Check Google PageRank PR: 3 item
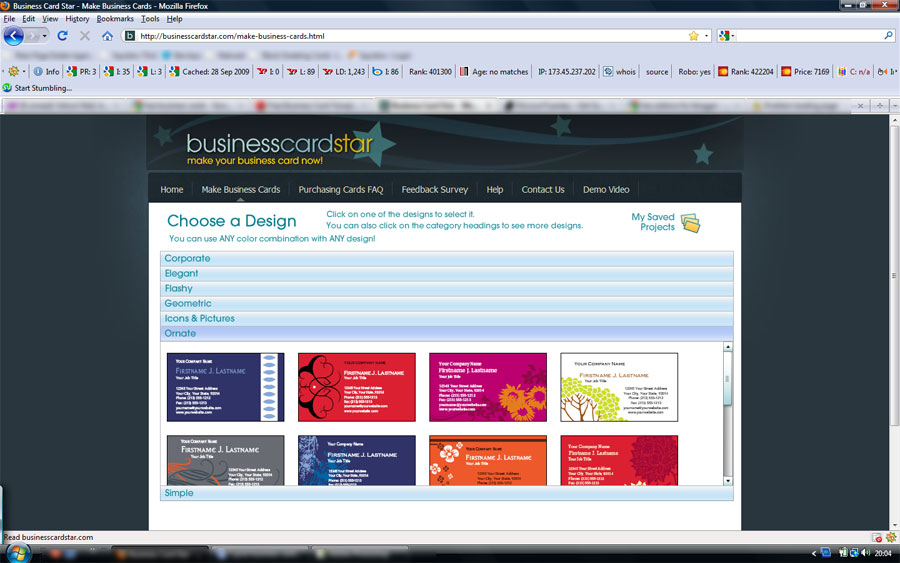The image size is (900, 563). (x=82, y=72)
